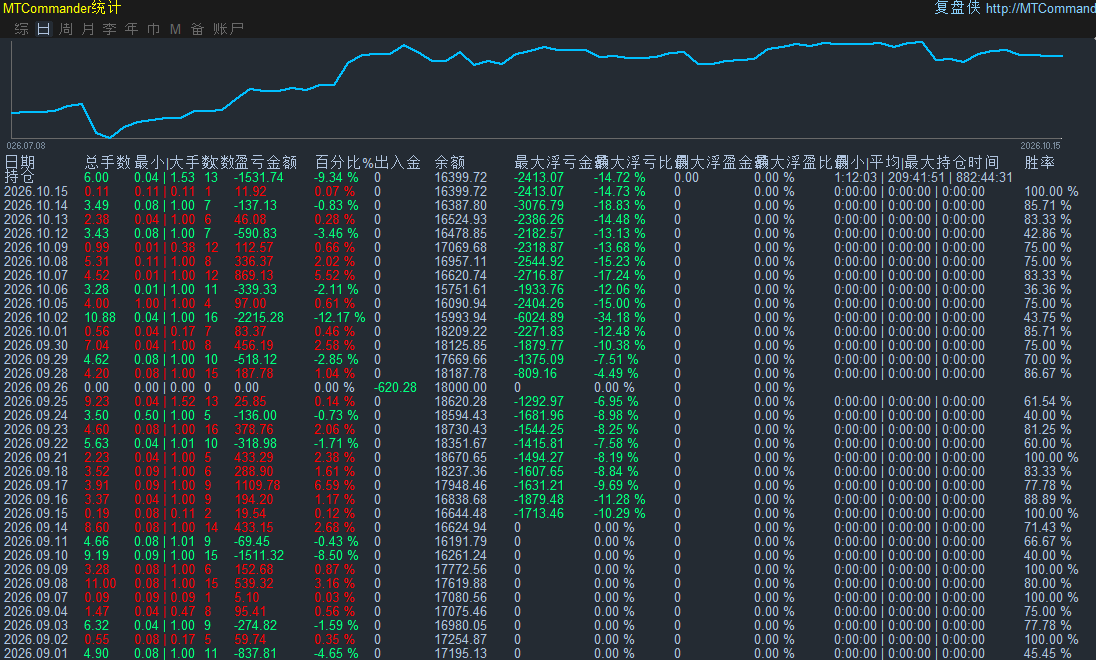Select the M tab

coord(175,29)
